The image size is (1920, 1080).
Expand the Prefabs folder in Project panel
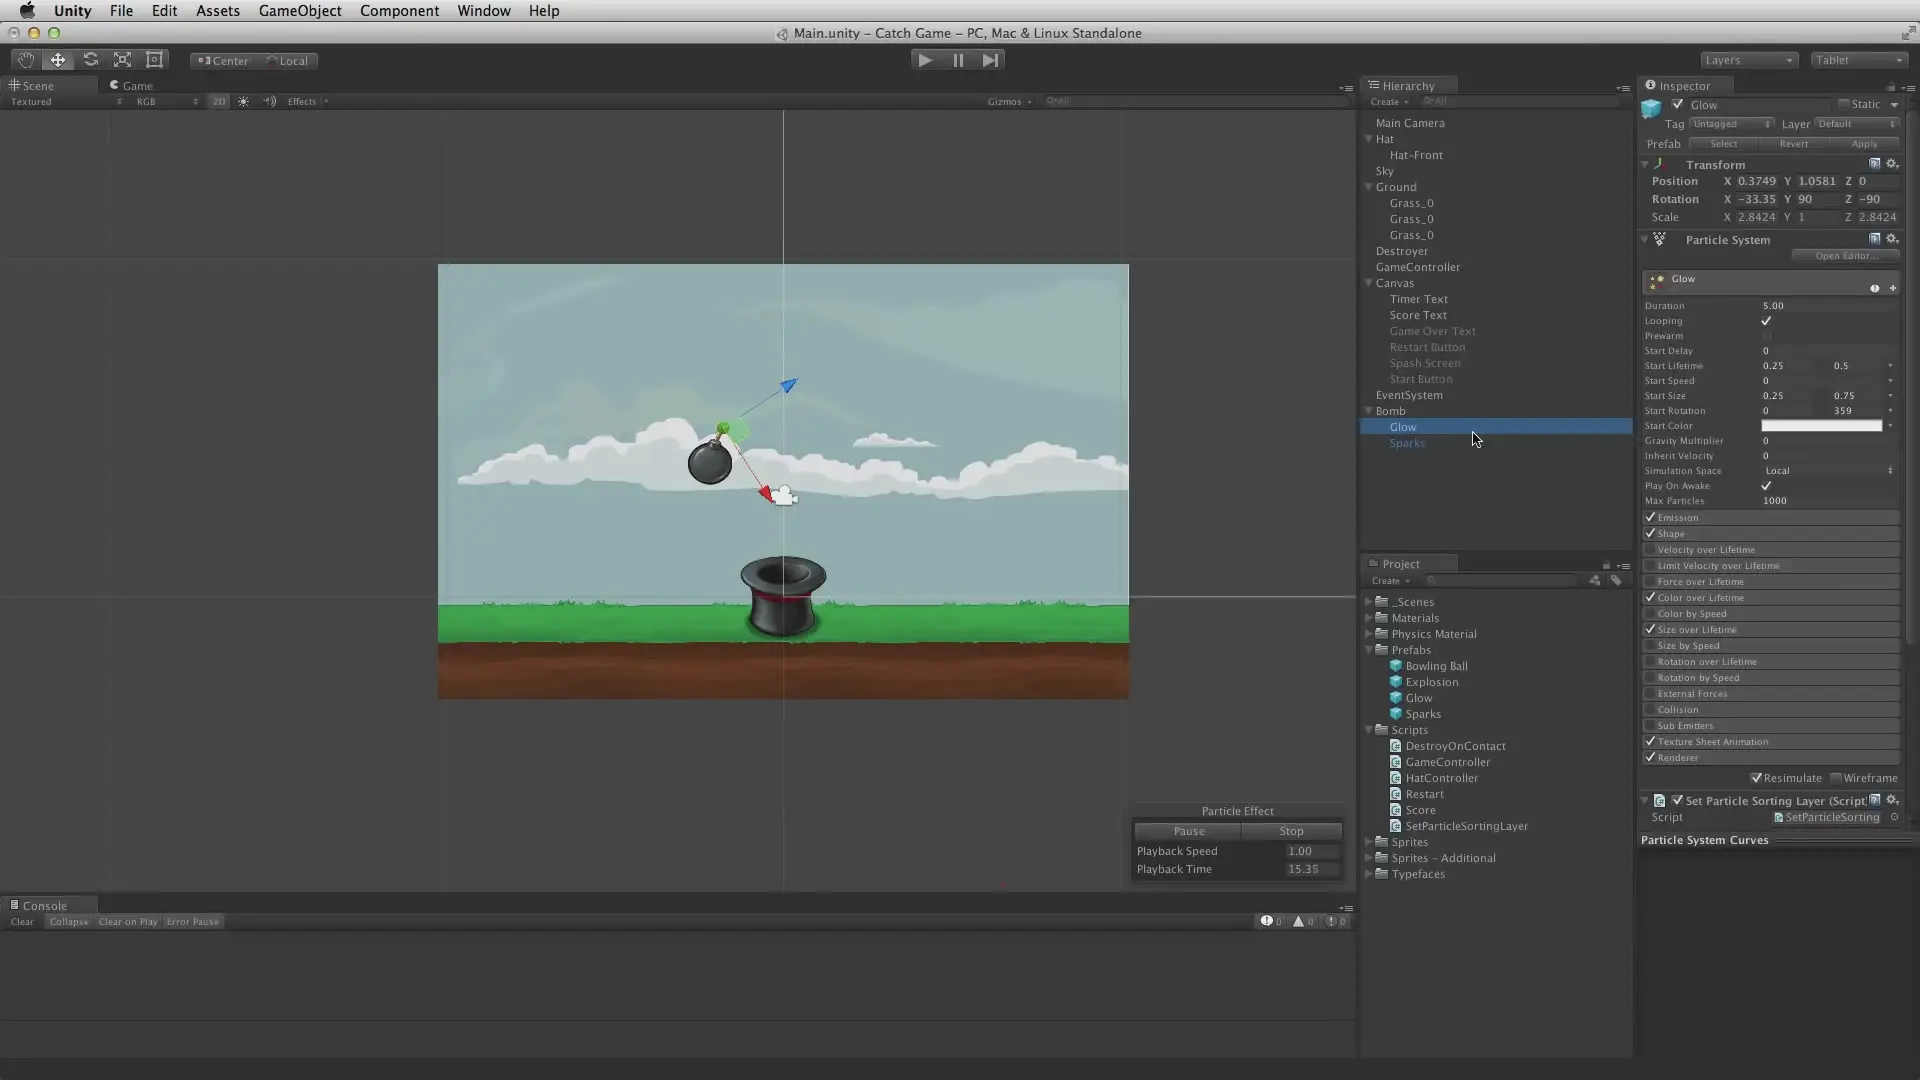tap(1370, 649)
